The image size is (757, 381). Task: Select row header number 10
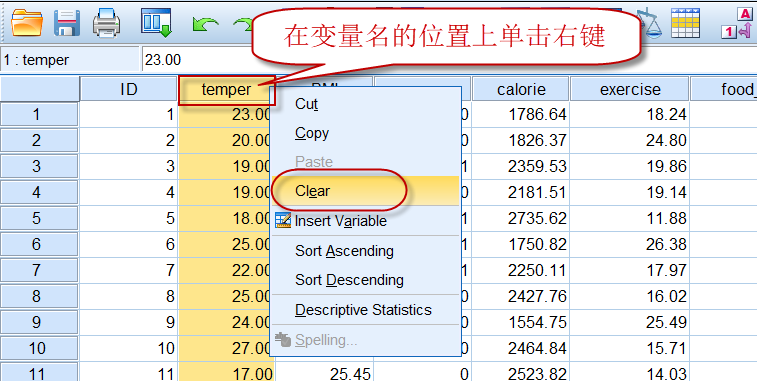(x=39, y=348)
